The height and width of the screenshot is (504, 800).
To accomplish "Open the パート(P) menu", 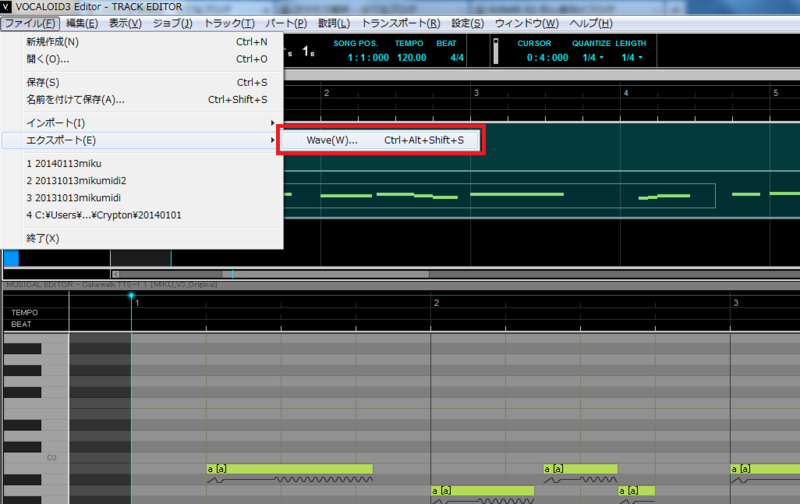I will (x=286, y=23).
